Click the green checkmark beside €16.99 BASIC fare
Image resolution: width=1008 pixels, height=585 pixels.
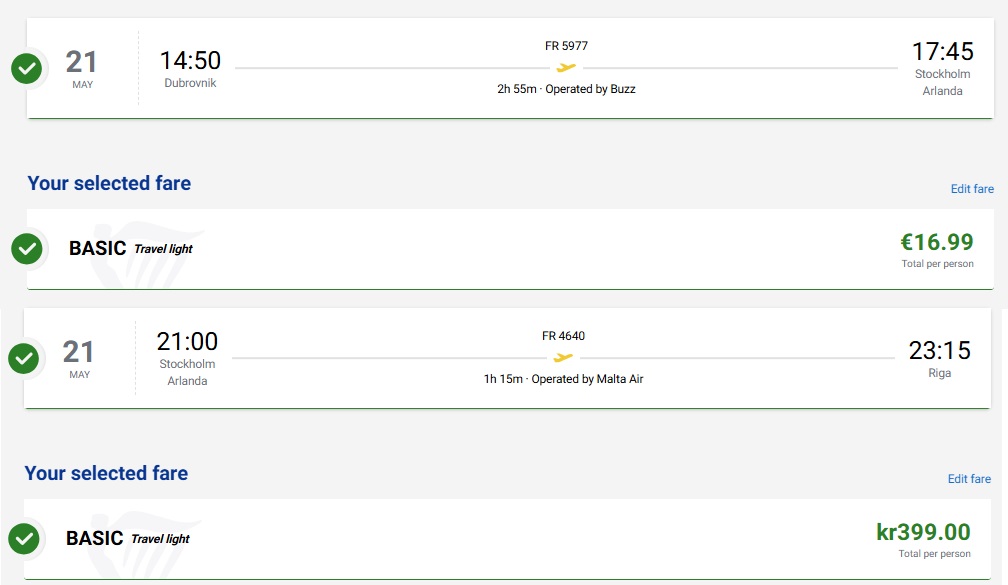26,249
